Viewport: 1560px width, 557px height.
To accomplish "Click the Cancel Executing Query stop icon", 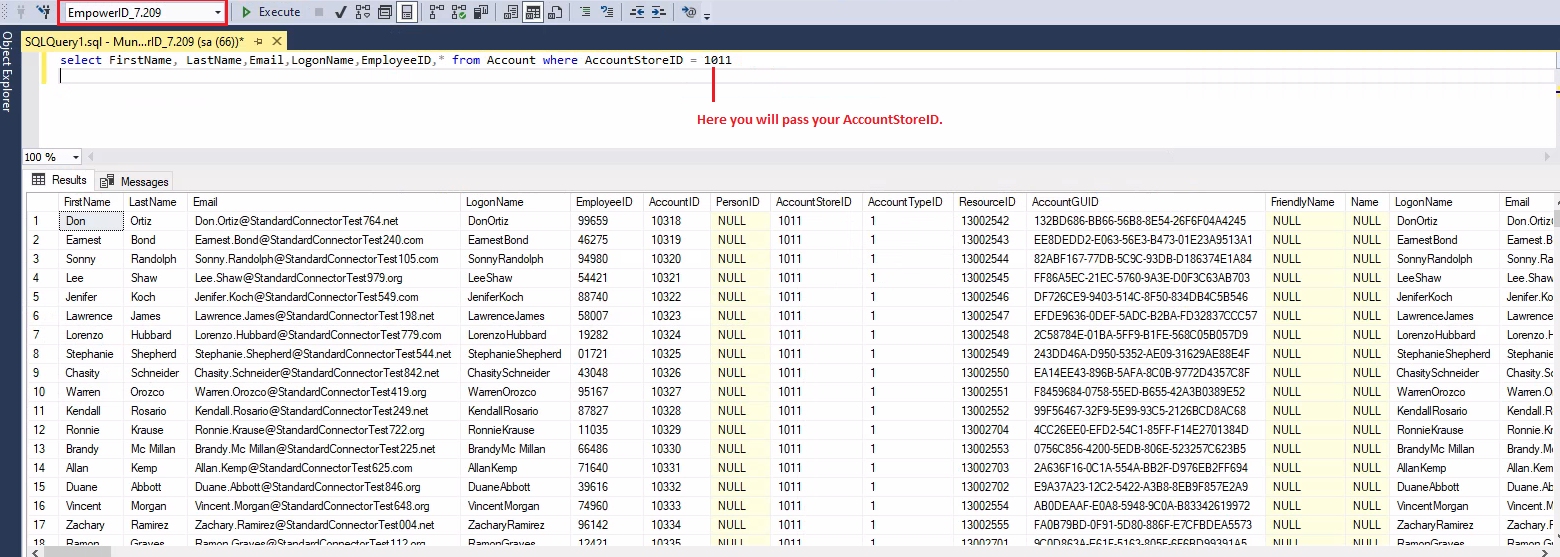I will [319, 12].
